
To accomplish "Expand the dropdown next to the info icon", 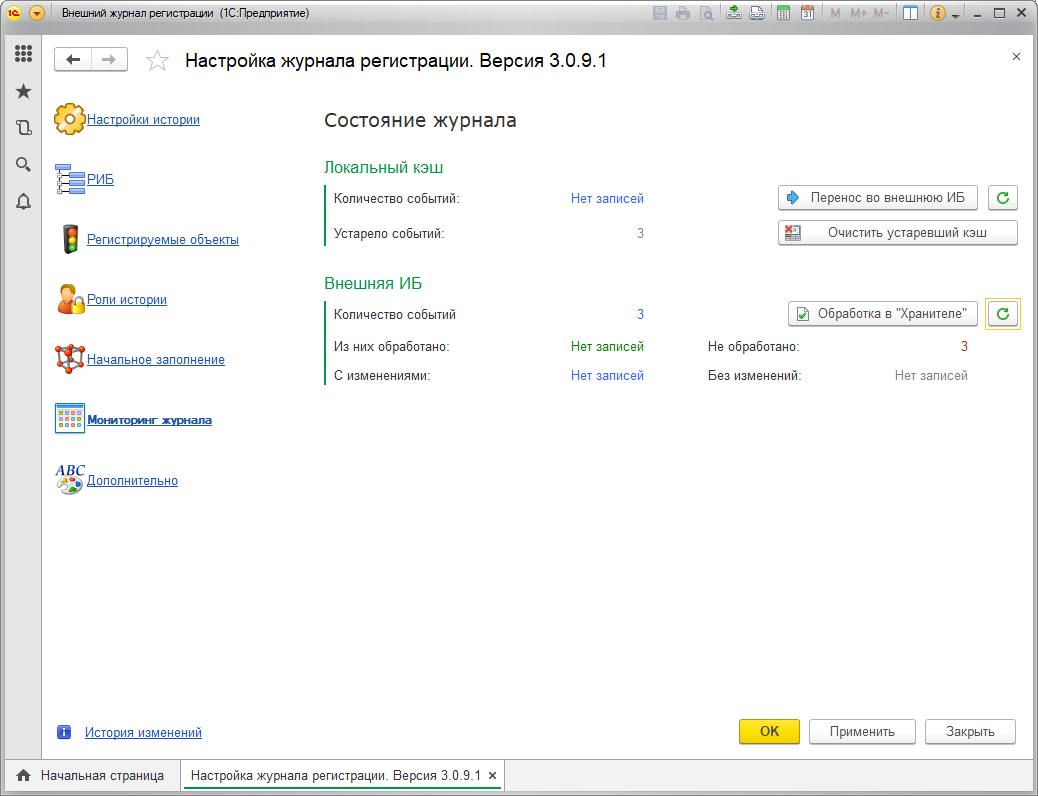I will click(x=956, y=15).
